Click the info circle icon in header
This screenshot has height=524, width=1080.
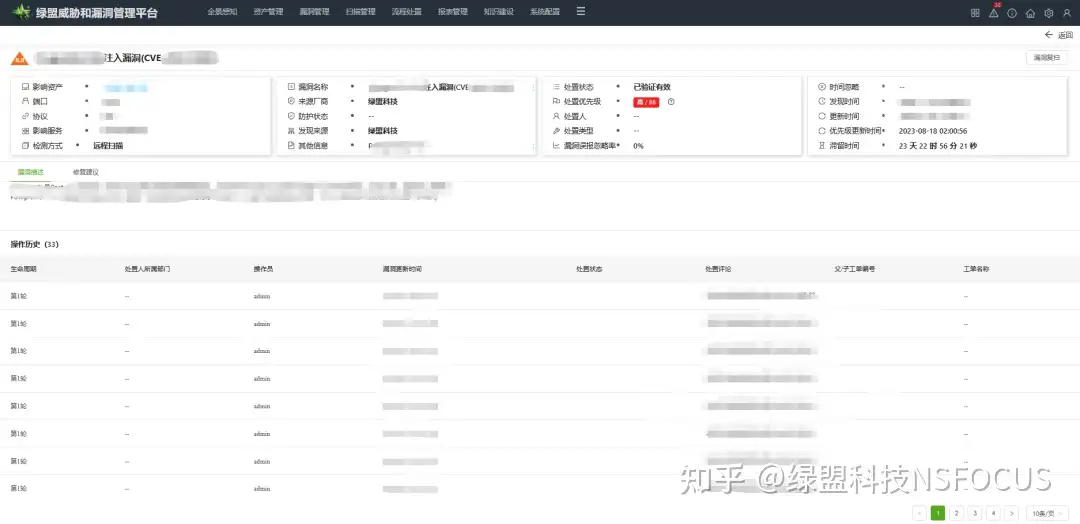1012,13
